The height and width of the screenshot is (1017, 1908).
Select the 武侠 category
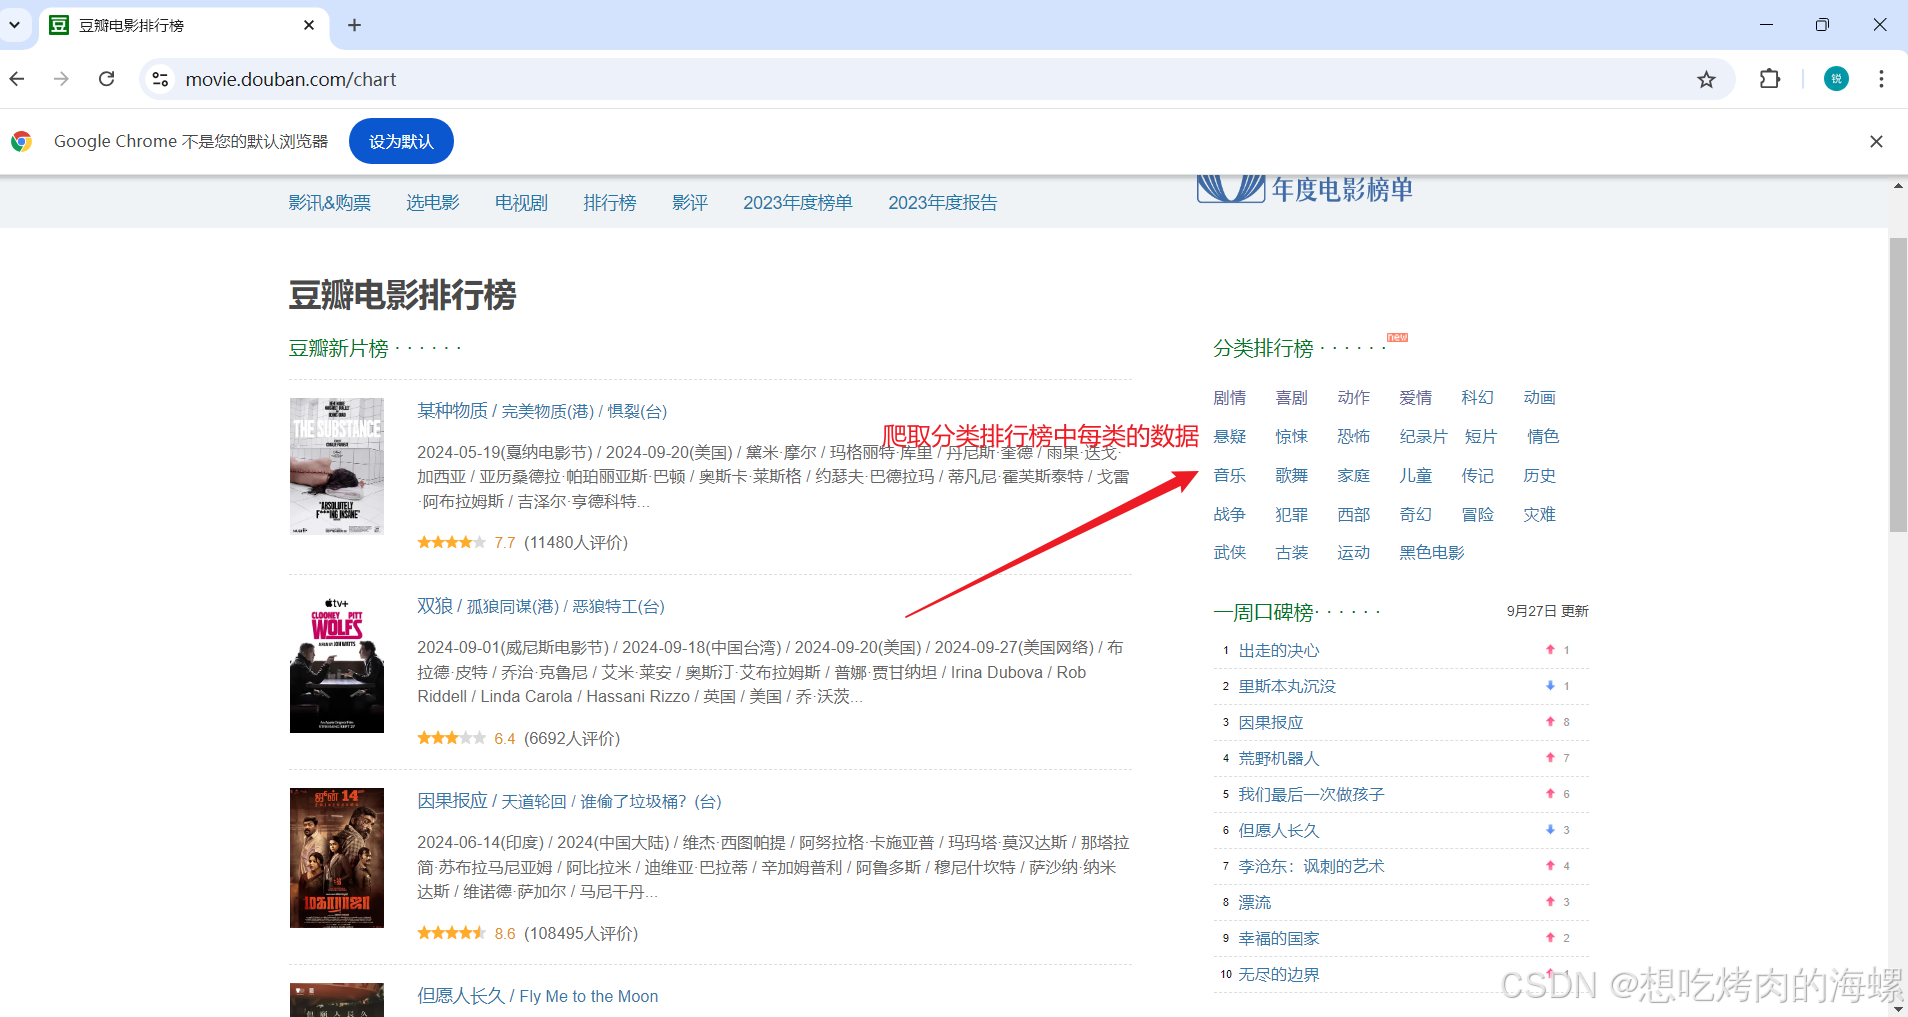1230,553
